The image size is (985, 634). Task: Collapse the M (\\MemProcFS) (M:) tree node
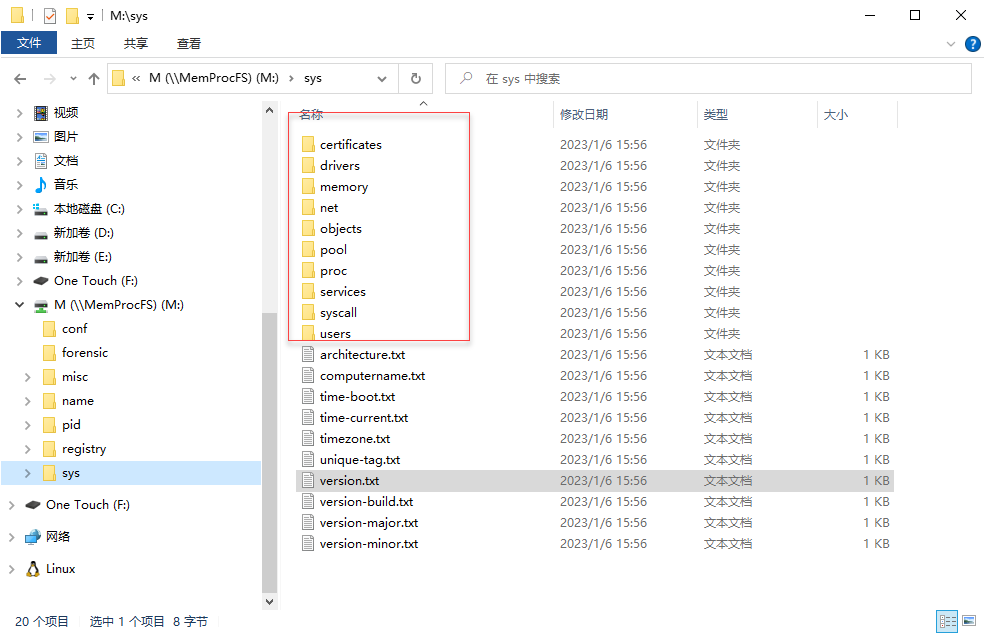click(x=19, y=305)
